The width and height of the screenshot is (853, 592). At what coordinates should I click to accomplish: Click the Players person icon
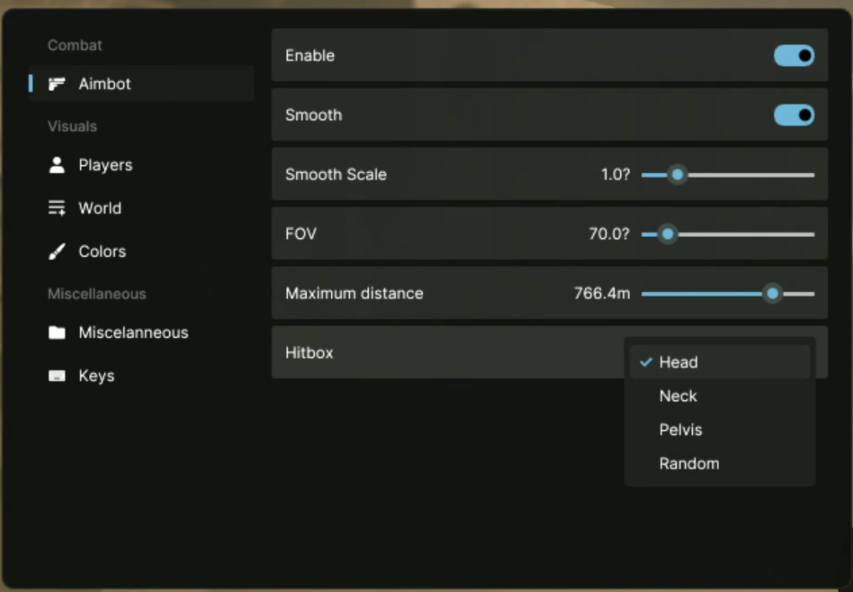57,165
